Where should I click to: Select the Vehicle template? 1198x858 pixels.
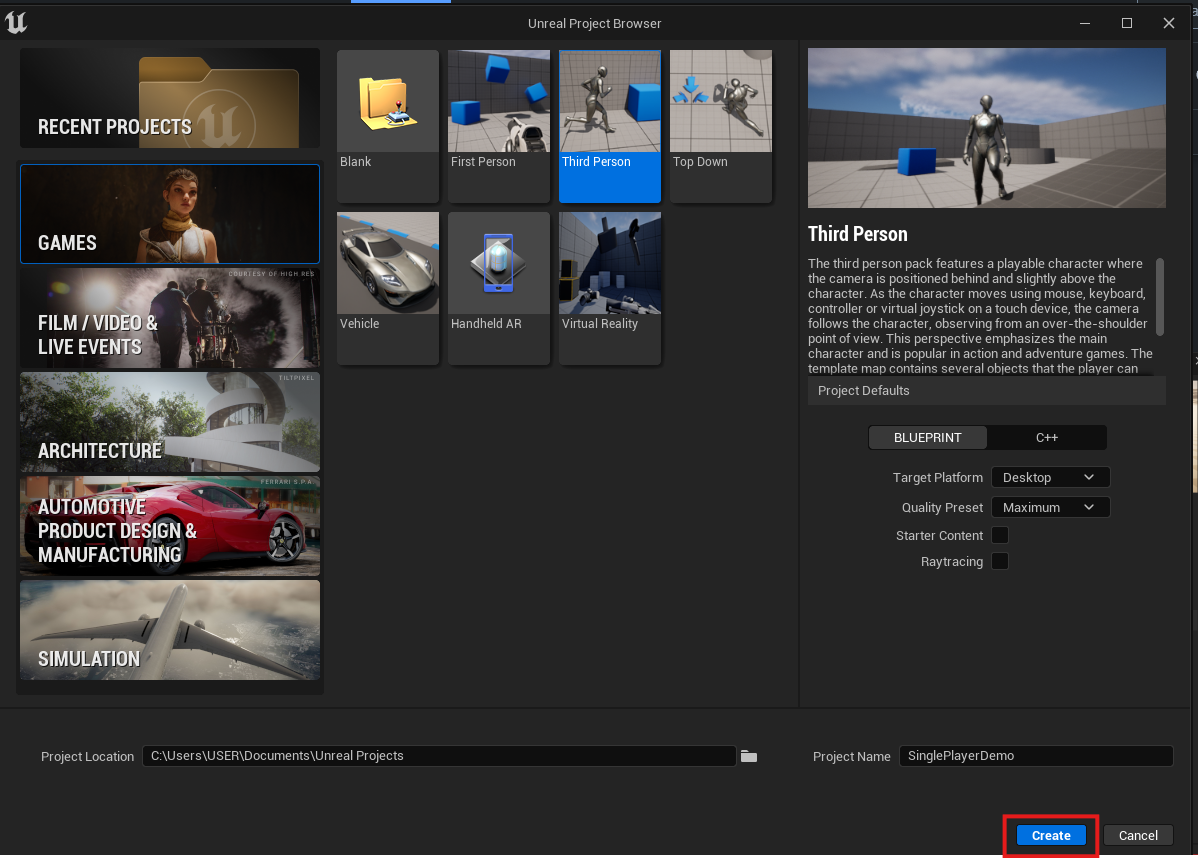pos(388,264)
